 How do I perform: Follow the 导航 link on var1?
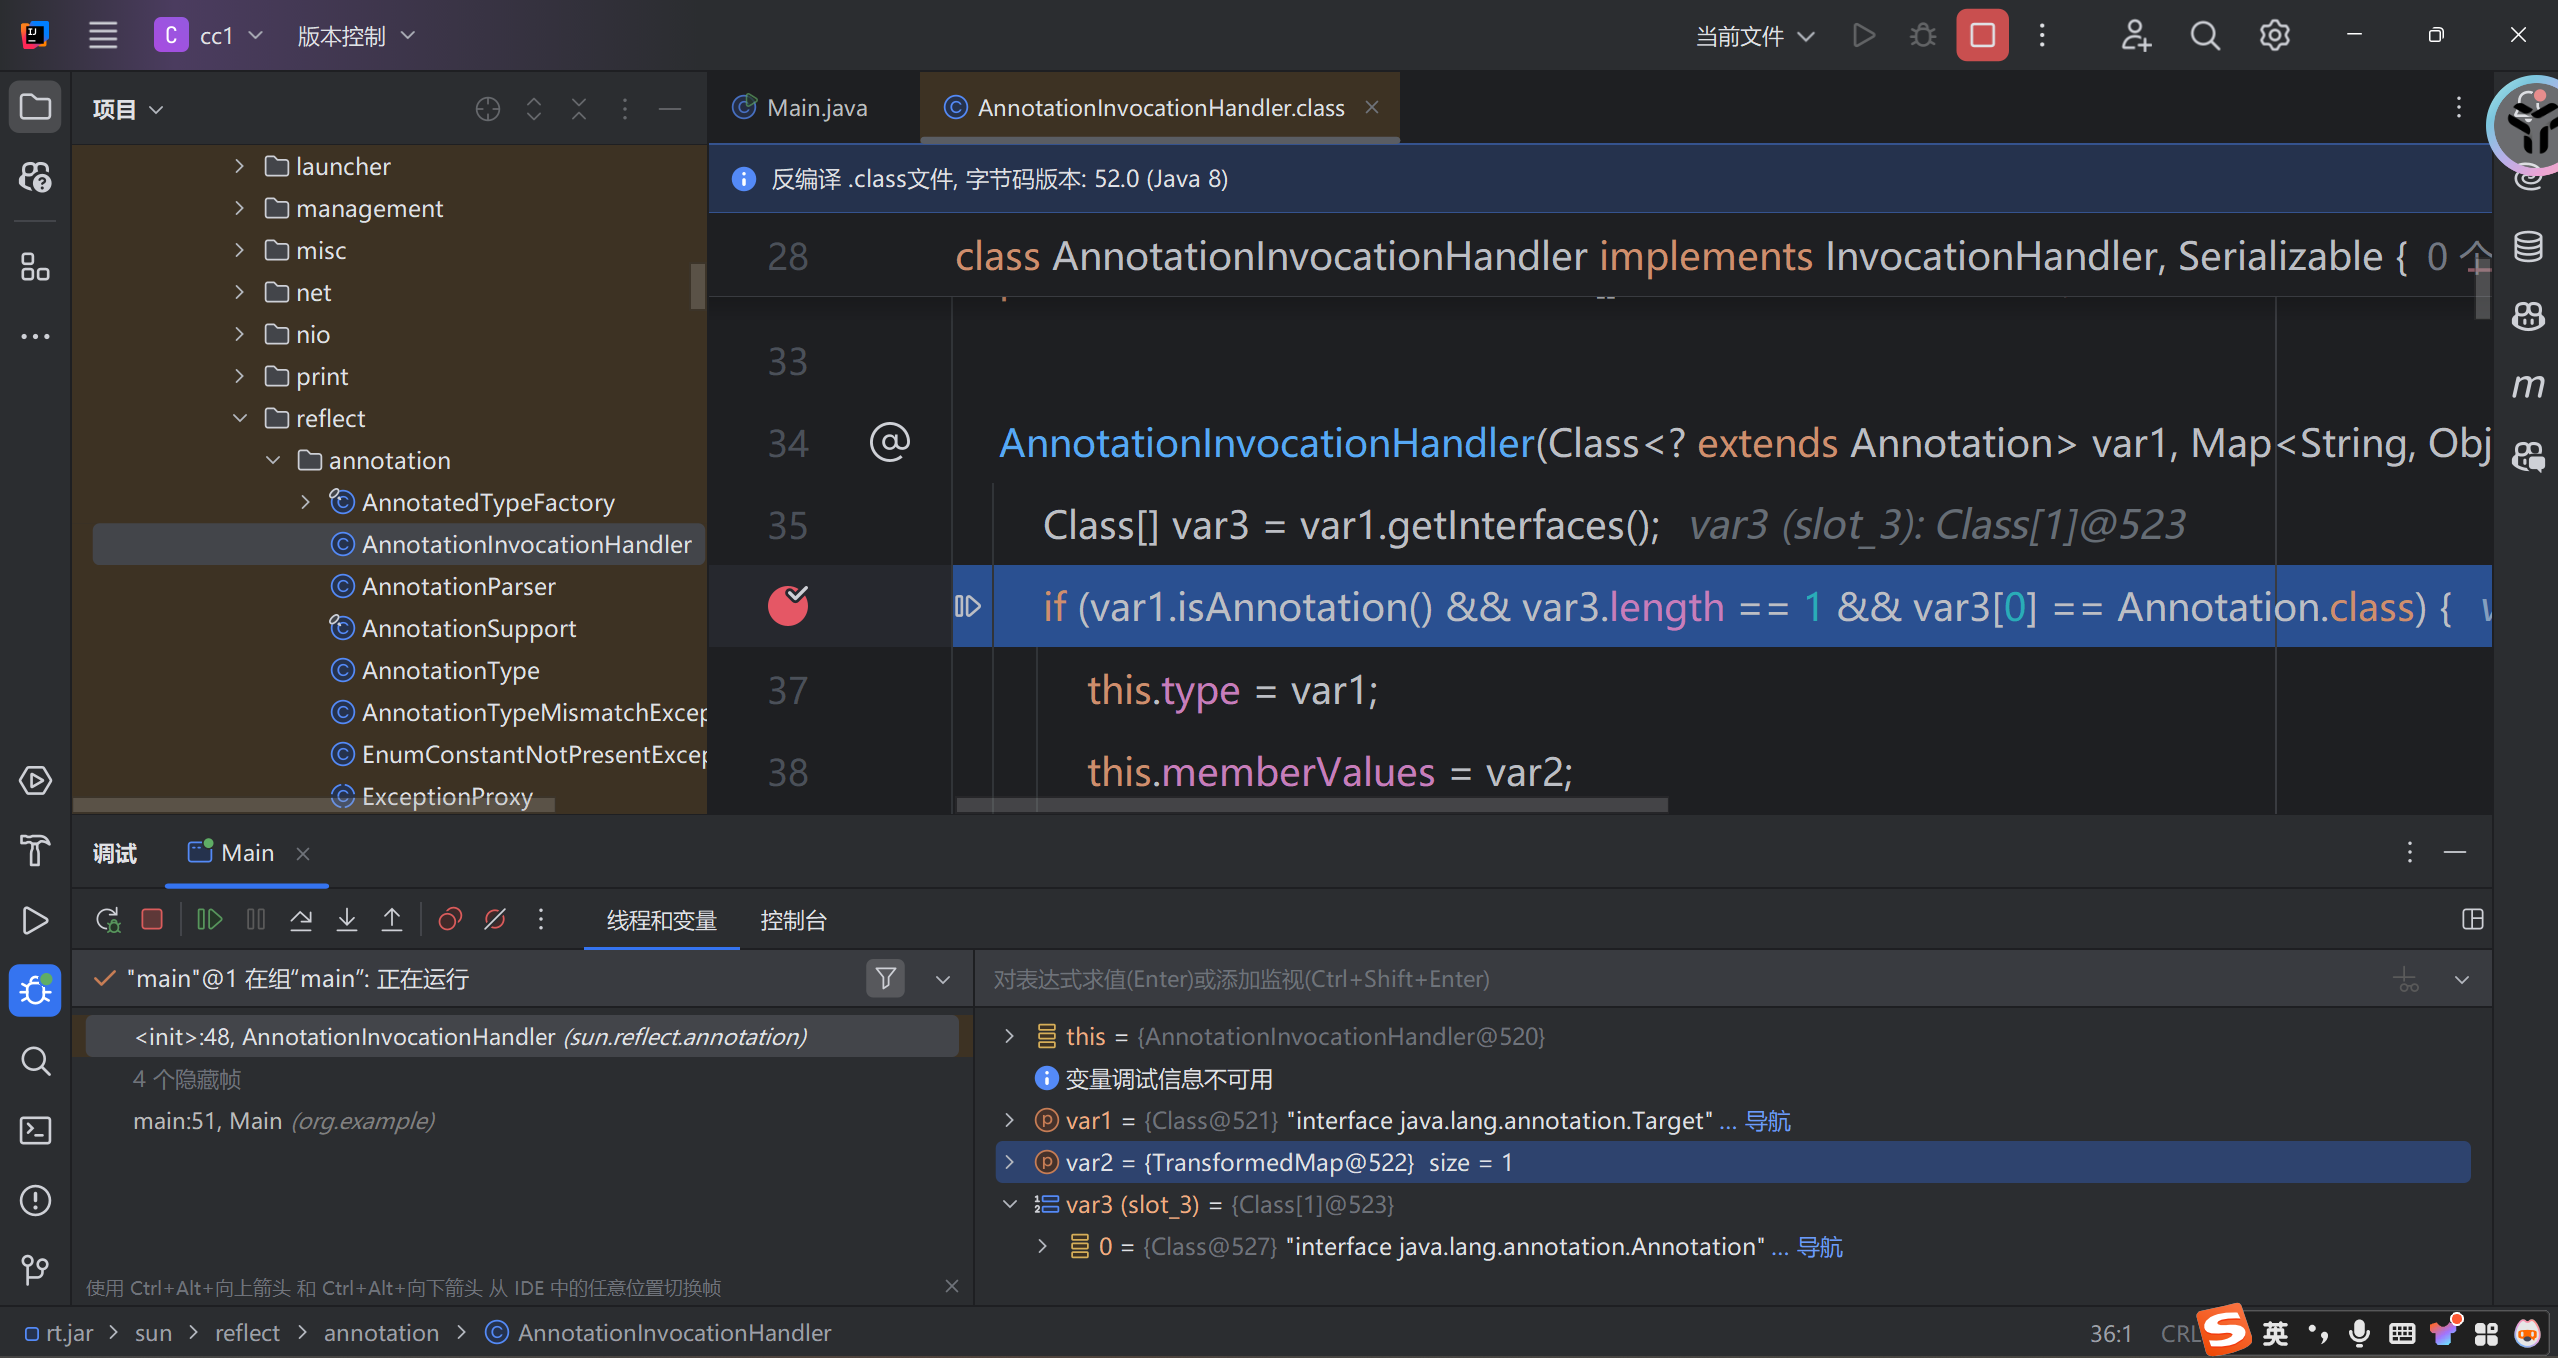1767,1121
